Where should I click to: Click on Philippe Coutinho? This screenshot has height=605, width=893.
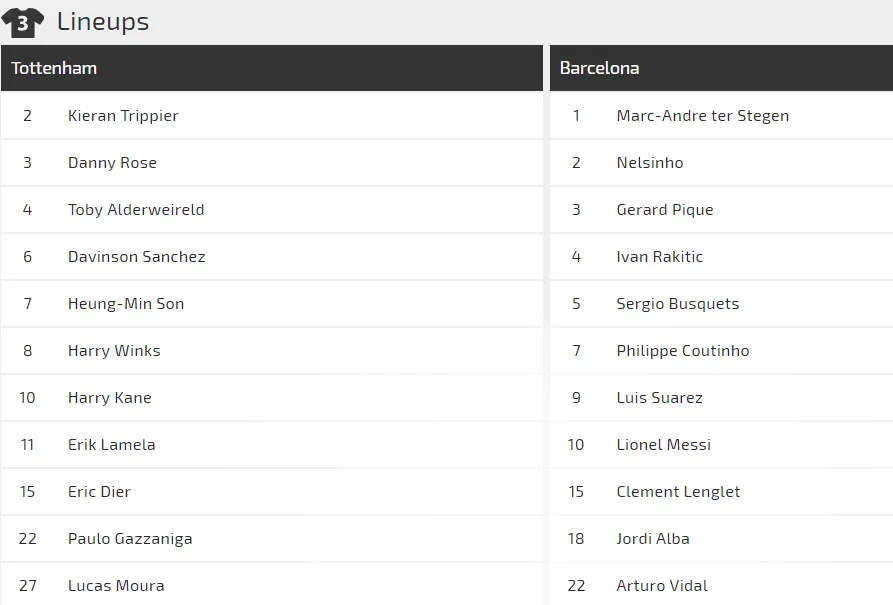682,351
